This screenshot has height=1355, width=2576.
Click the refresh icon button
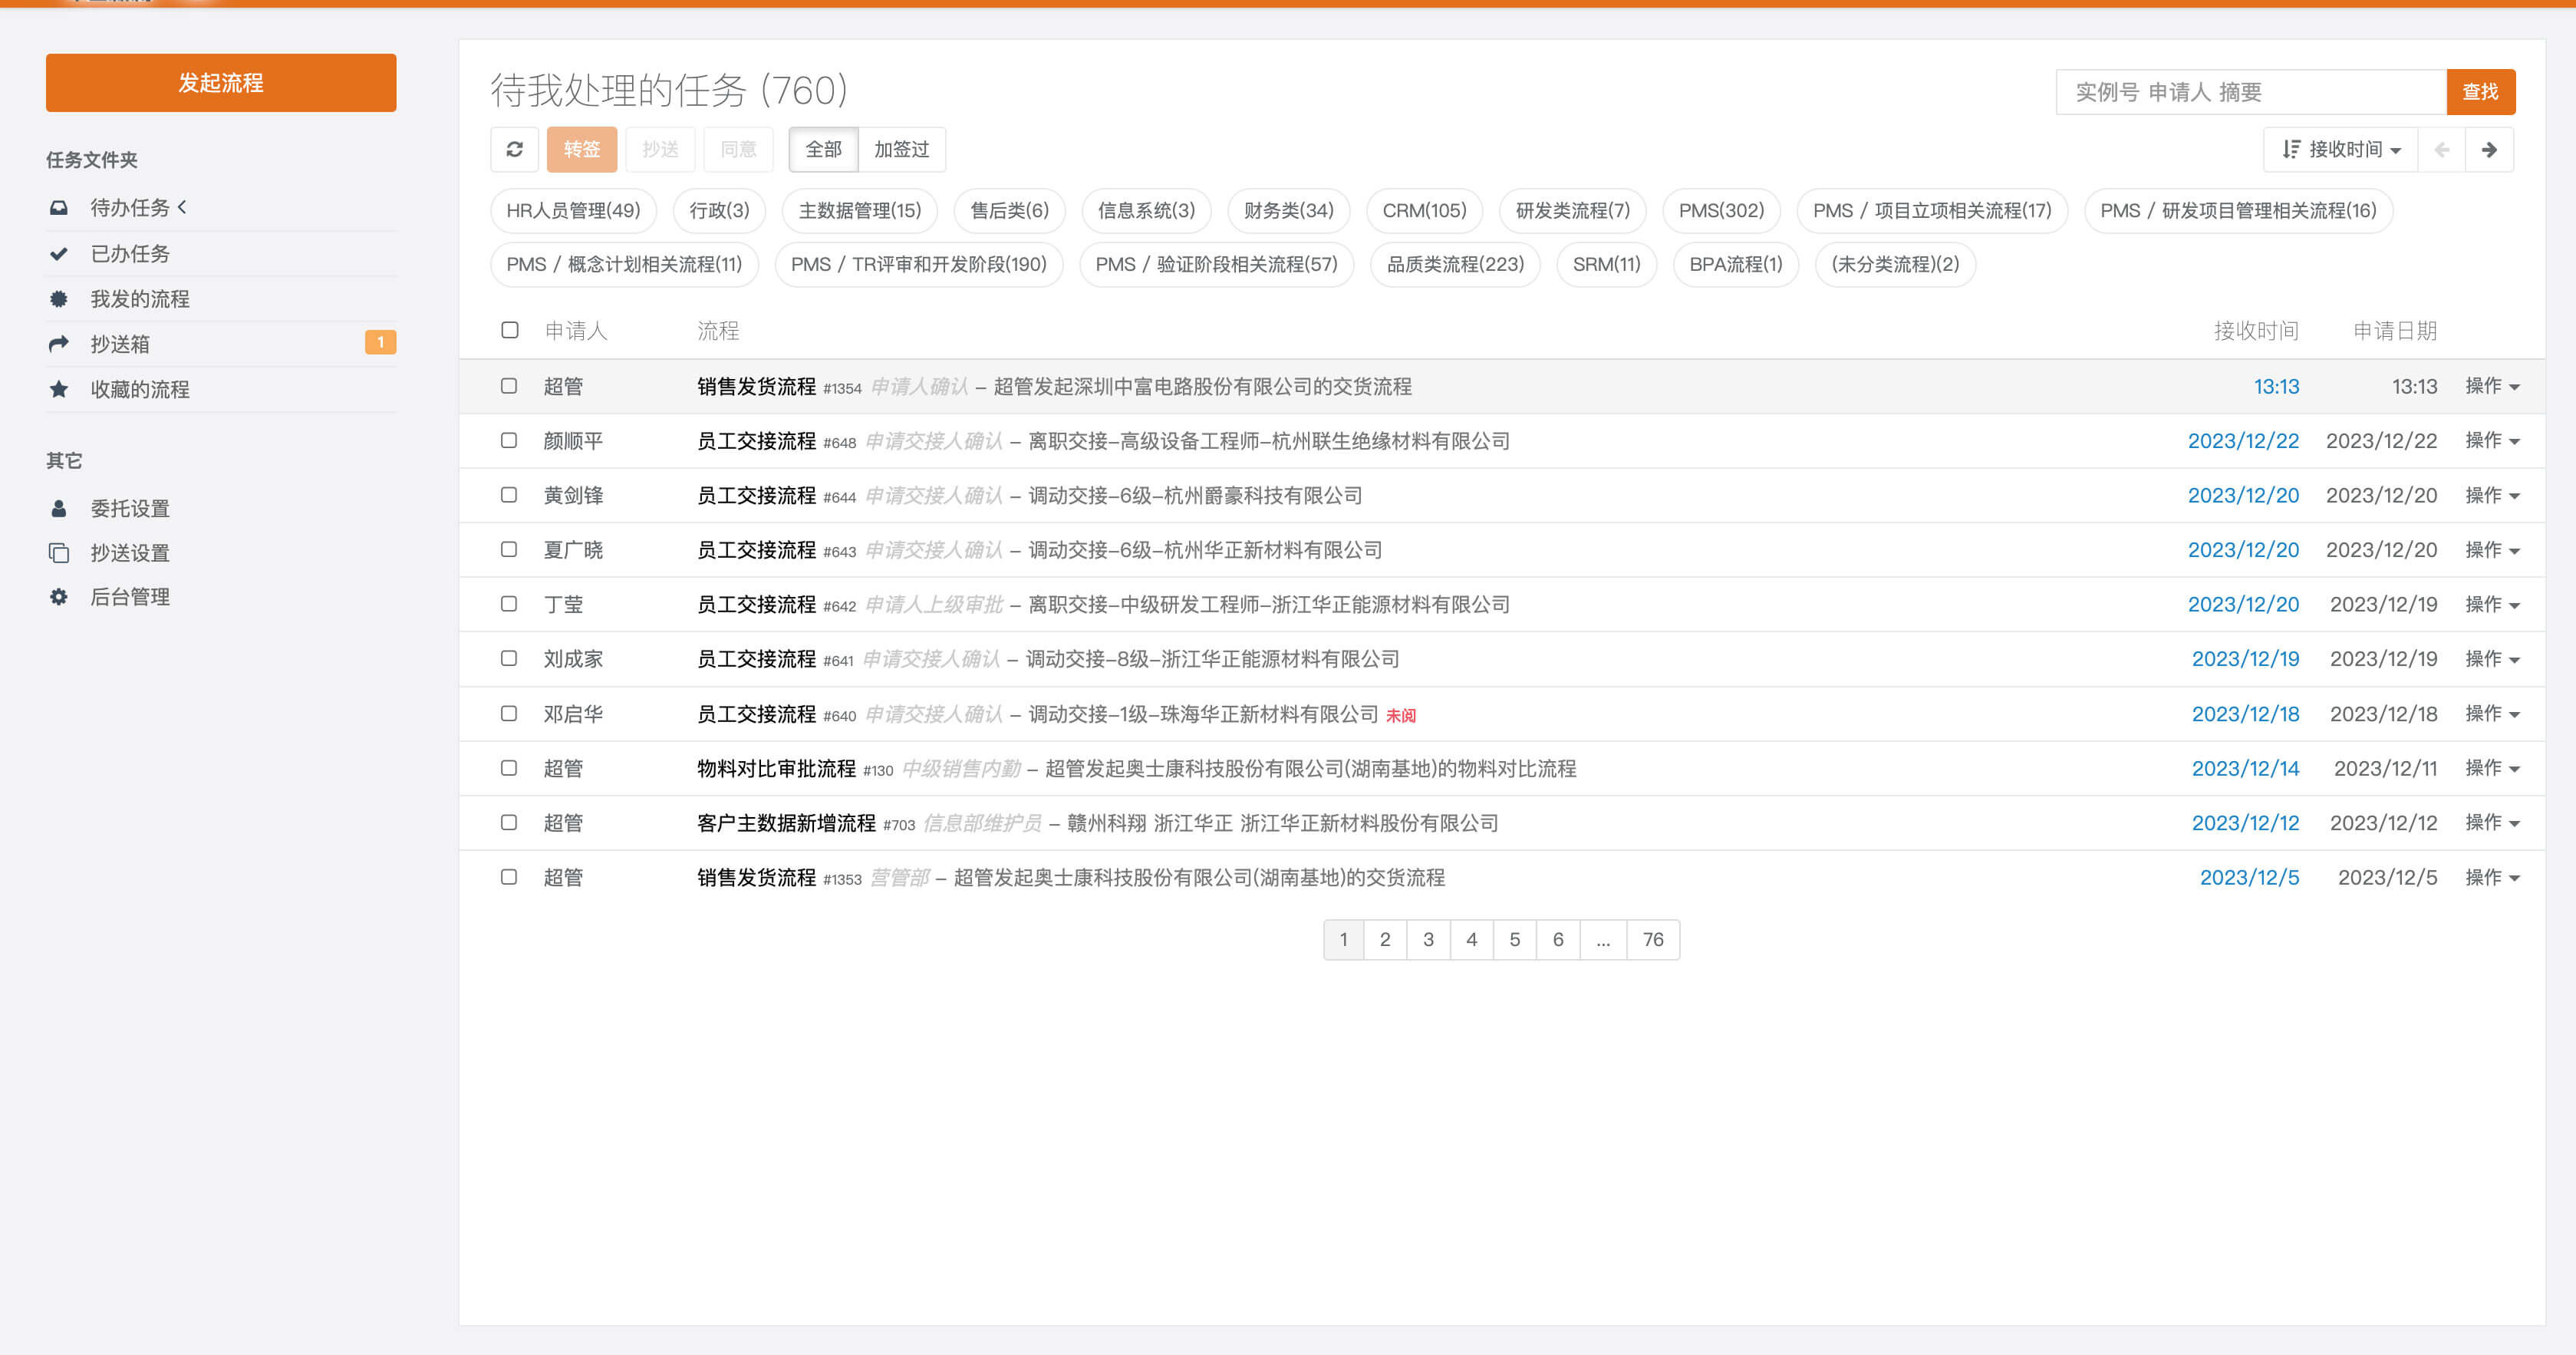tap(514, 149)
